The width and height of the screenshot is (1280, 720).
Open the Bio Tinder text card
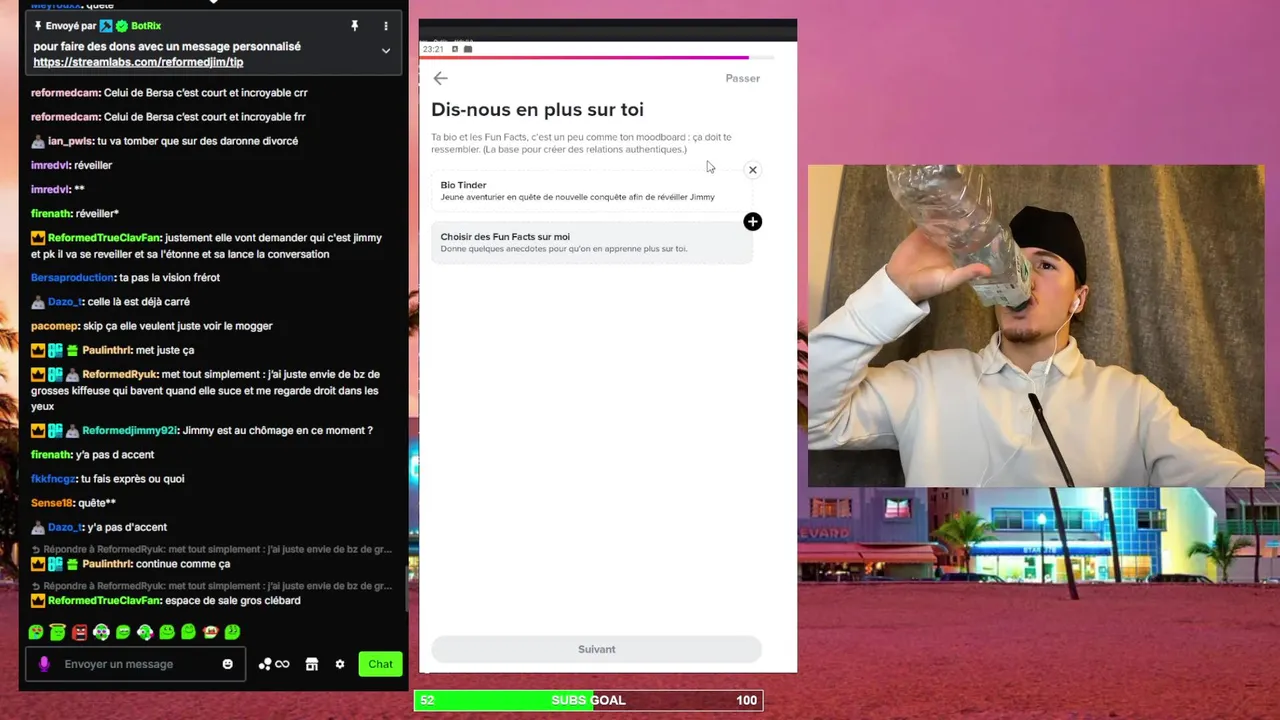(591, 191)
